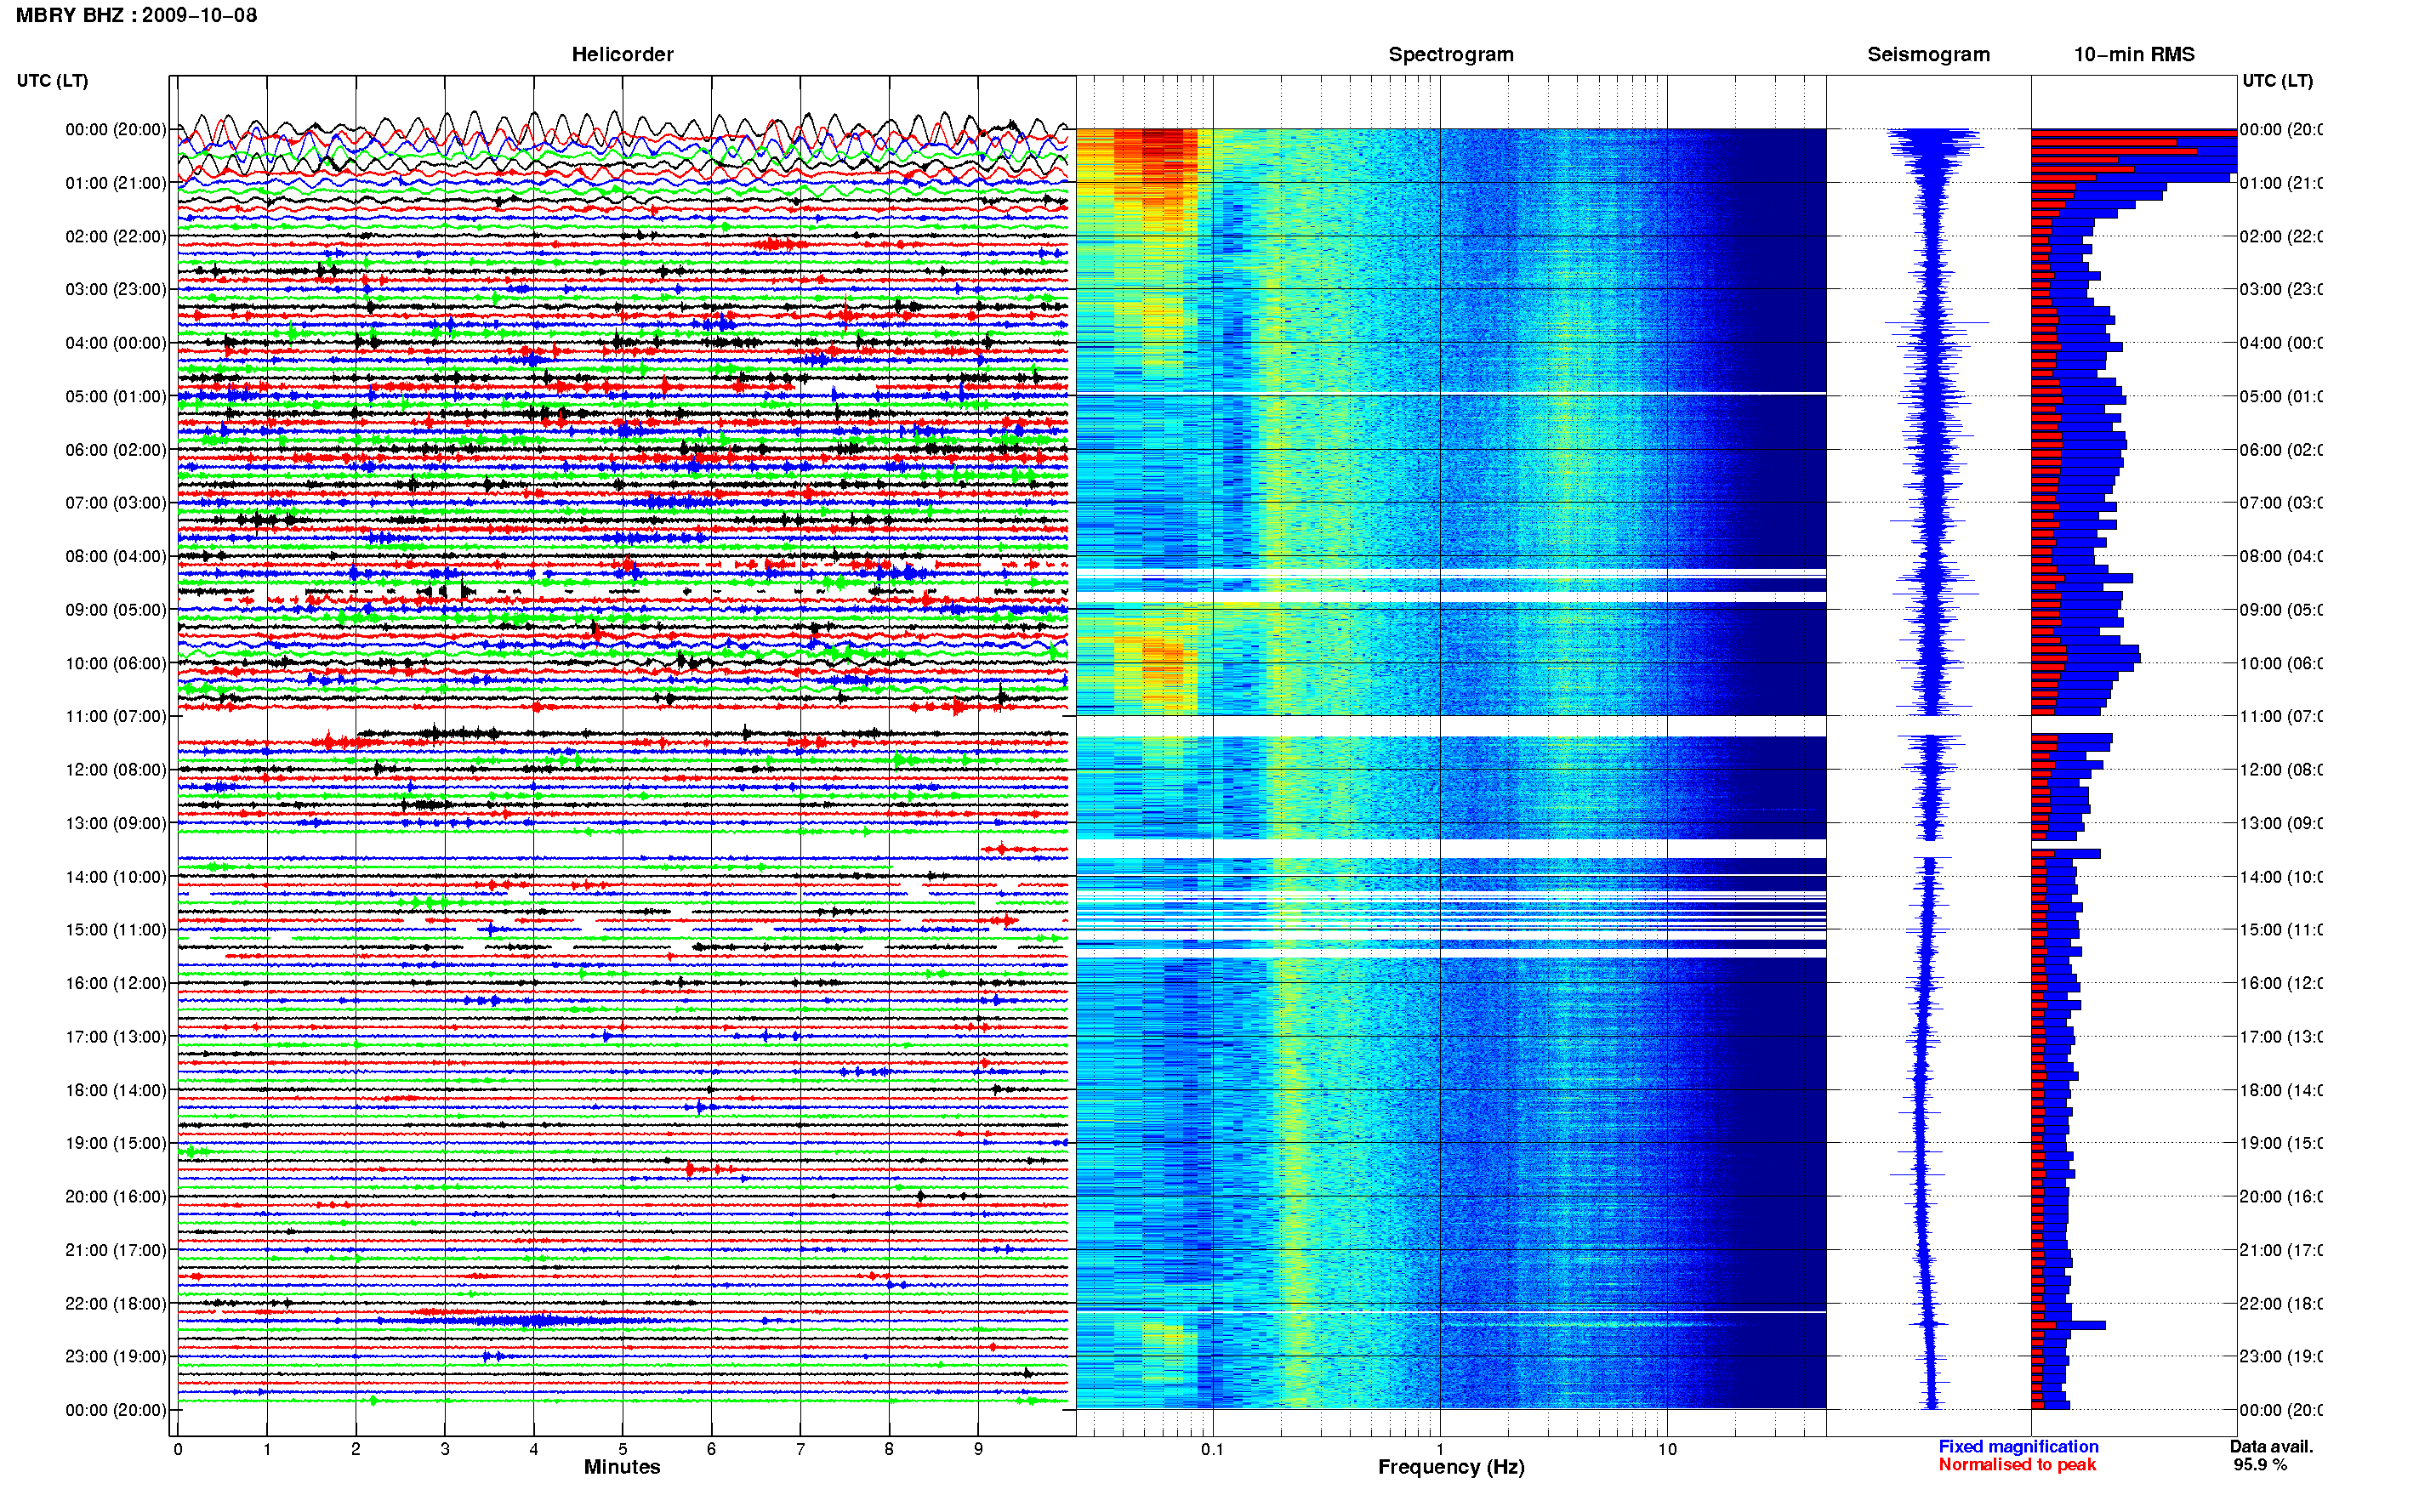Click the left '10:00 (06:00)' time label

(x=116, y=663)
